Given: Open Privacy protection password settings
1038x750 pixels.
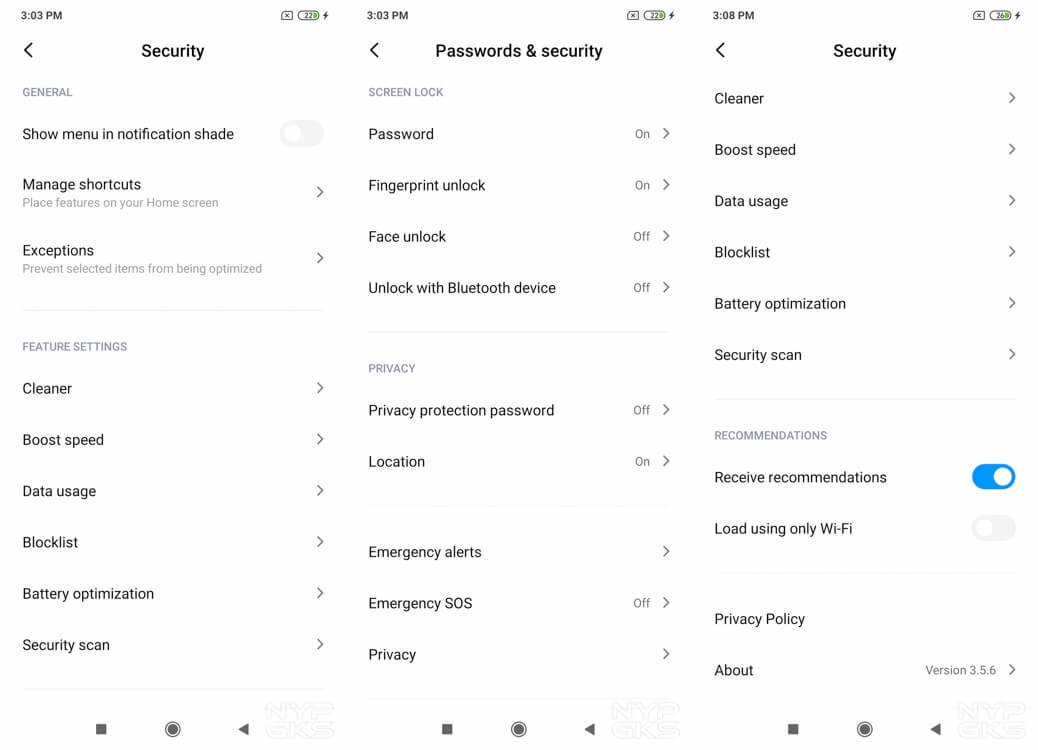Looking at the screenshot, I should pyautogui.click(x=518, y=410).
